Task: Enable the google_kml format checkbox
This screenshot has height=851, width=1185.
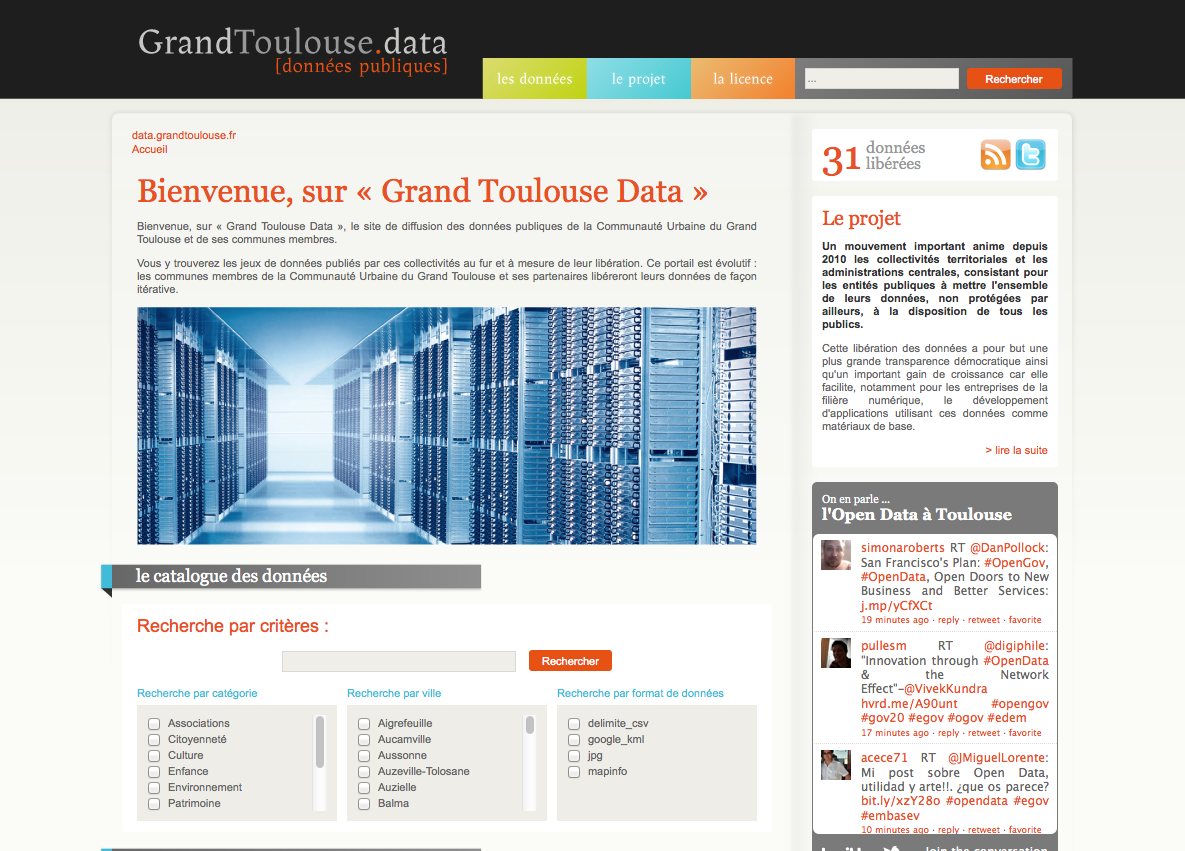Action: coord(574,740)
